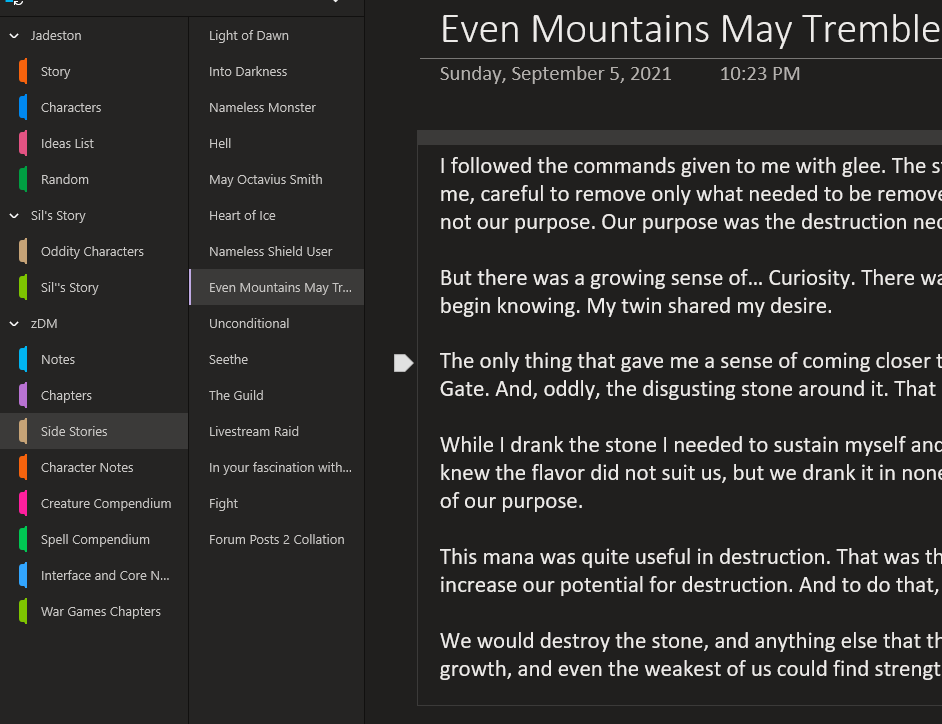Click the Oddity Characters section tab icon
Viewport: 942px width, 724px height.
[x=23, y=252]
